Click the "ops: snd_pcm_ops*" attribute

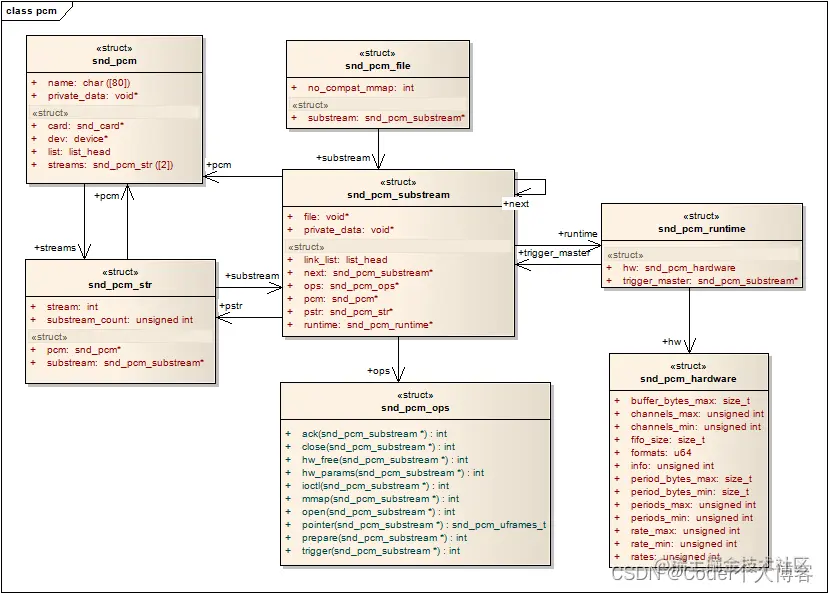click(351, 286)
